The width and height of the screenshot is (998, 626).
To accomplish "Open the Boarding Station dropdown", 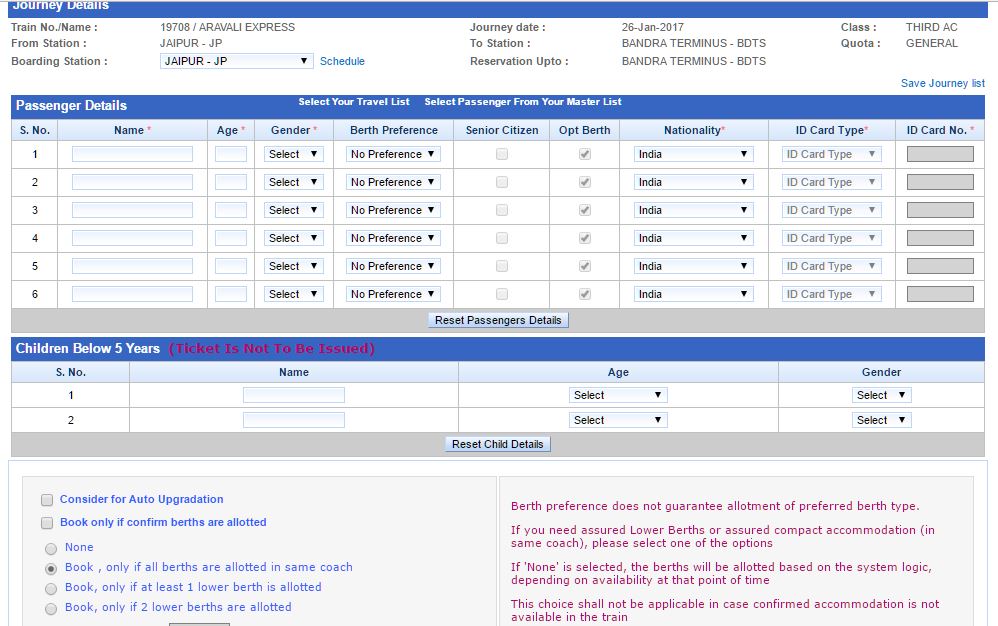I will (237, 61).
